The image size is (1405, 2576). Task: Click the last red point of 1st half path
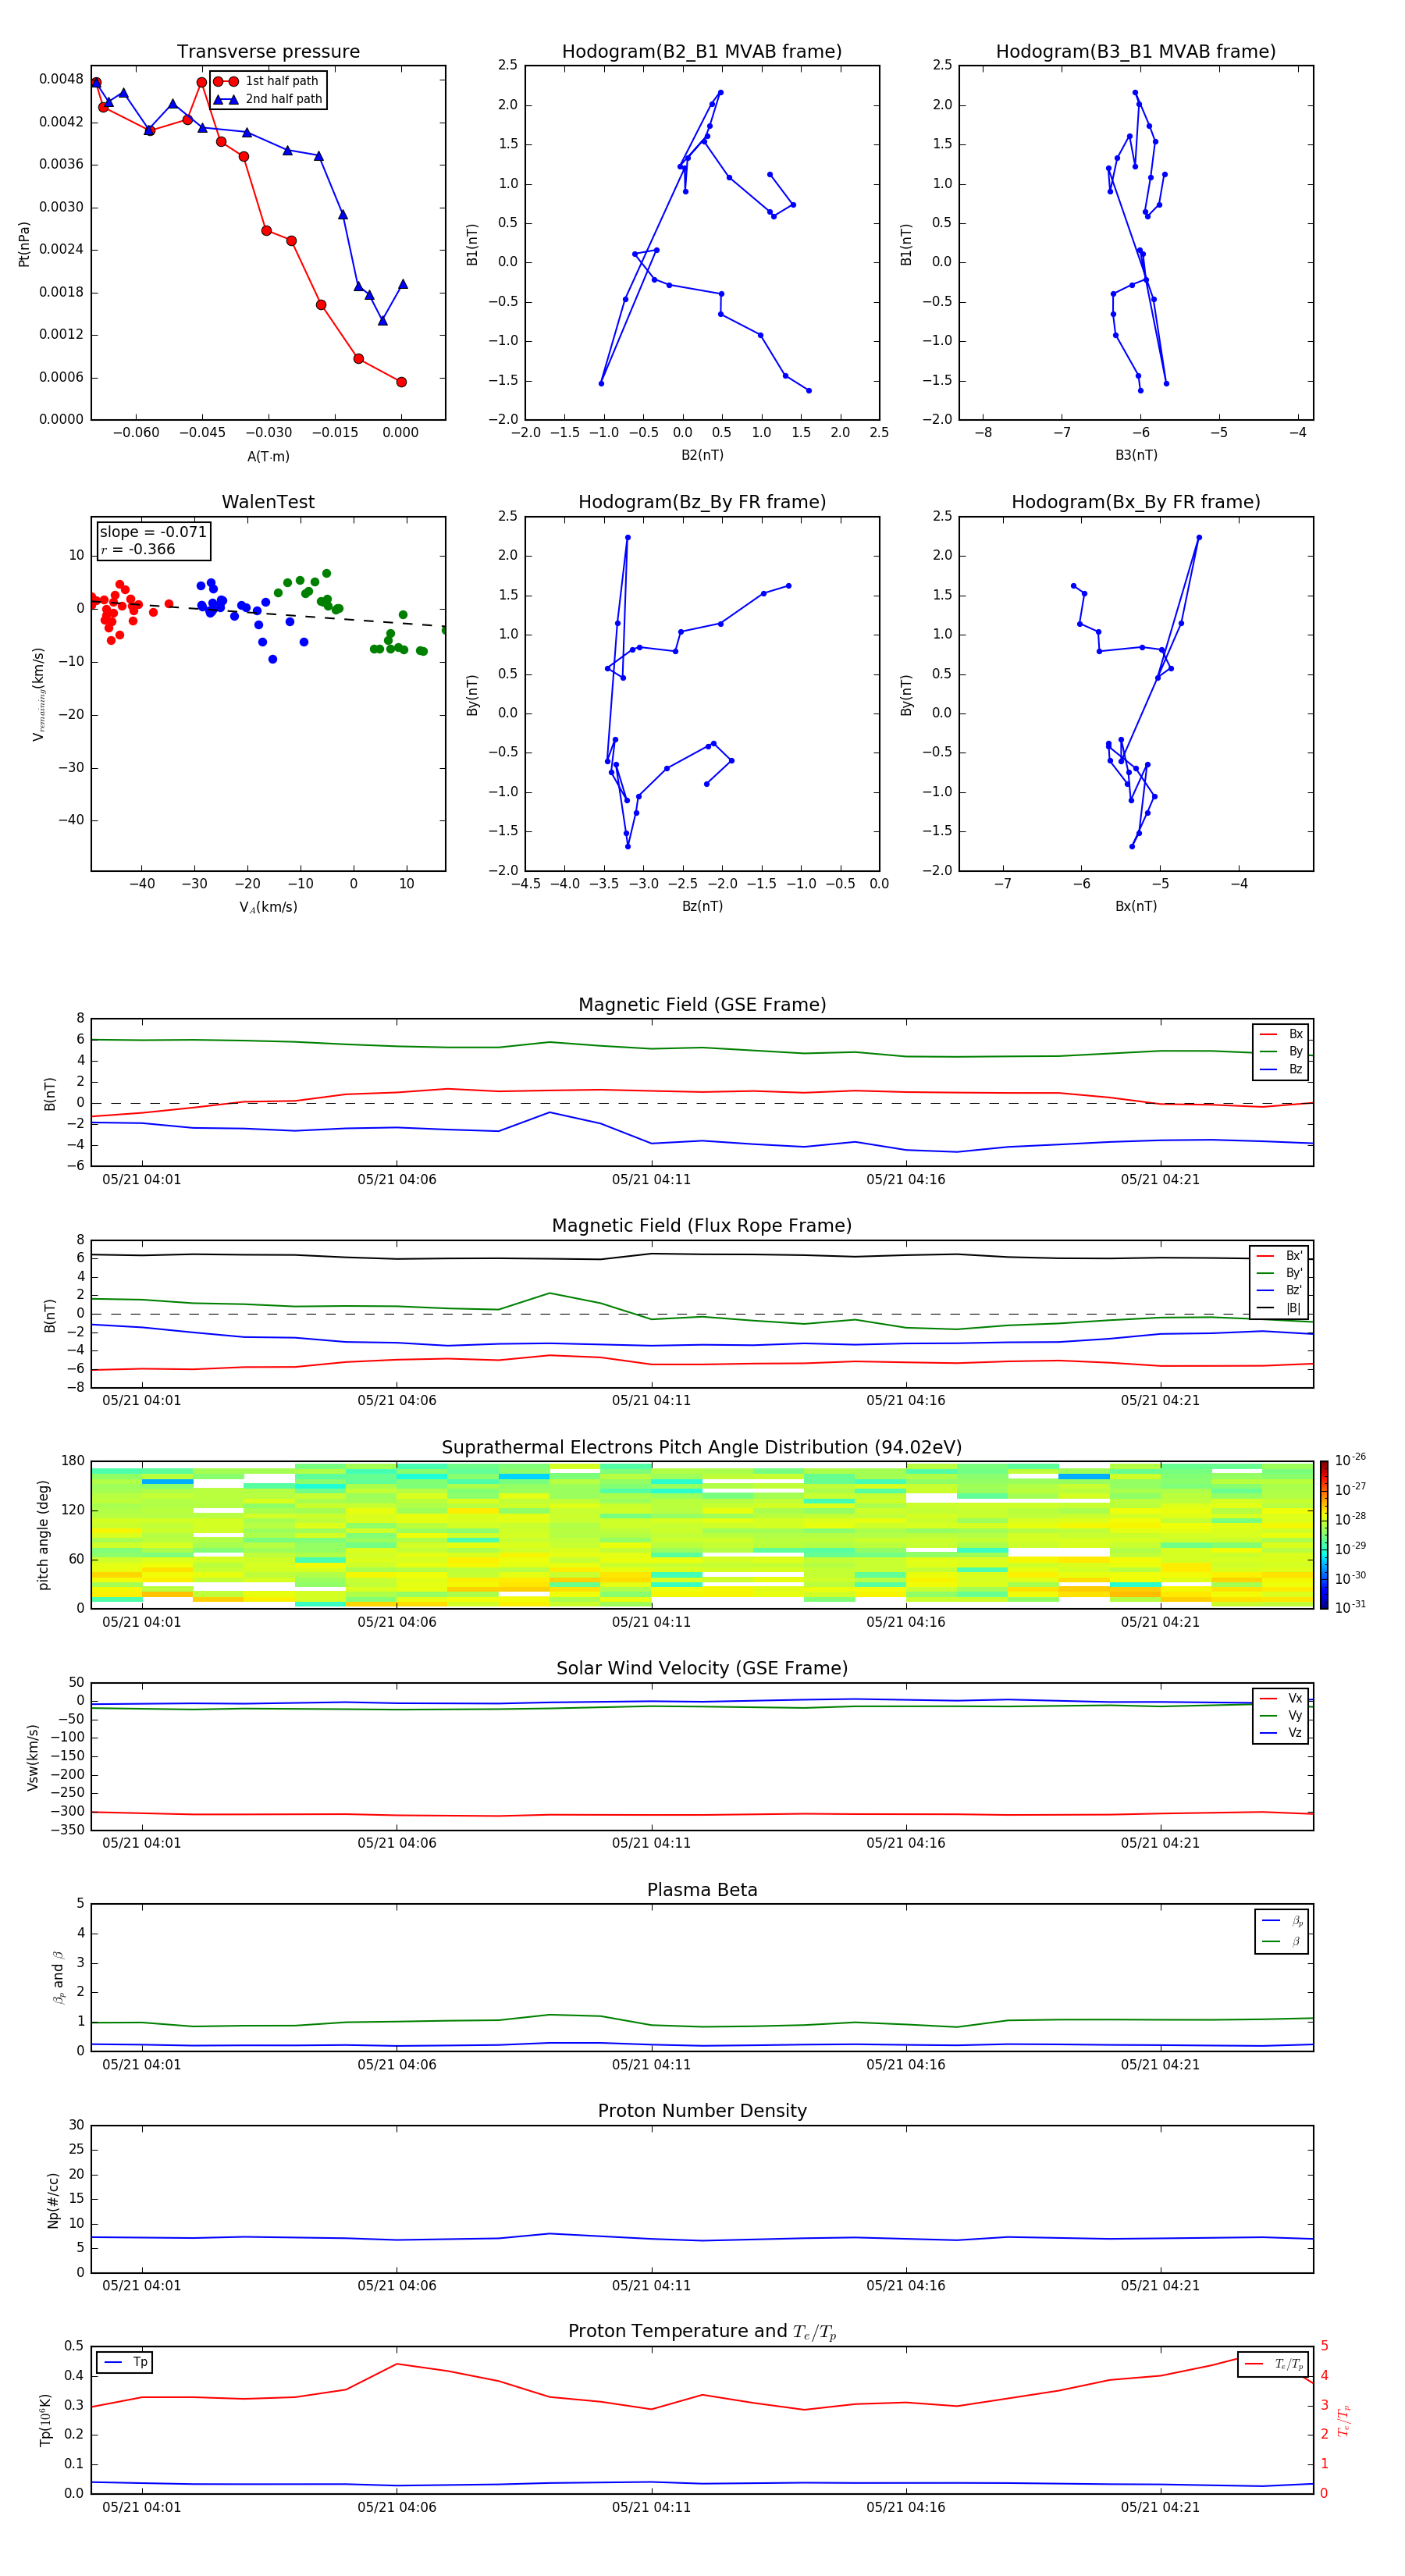click(401, 382)
